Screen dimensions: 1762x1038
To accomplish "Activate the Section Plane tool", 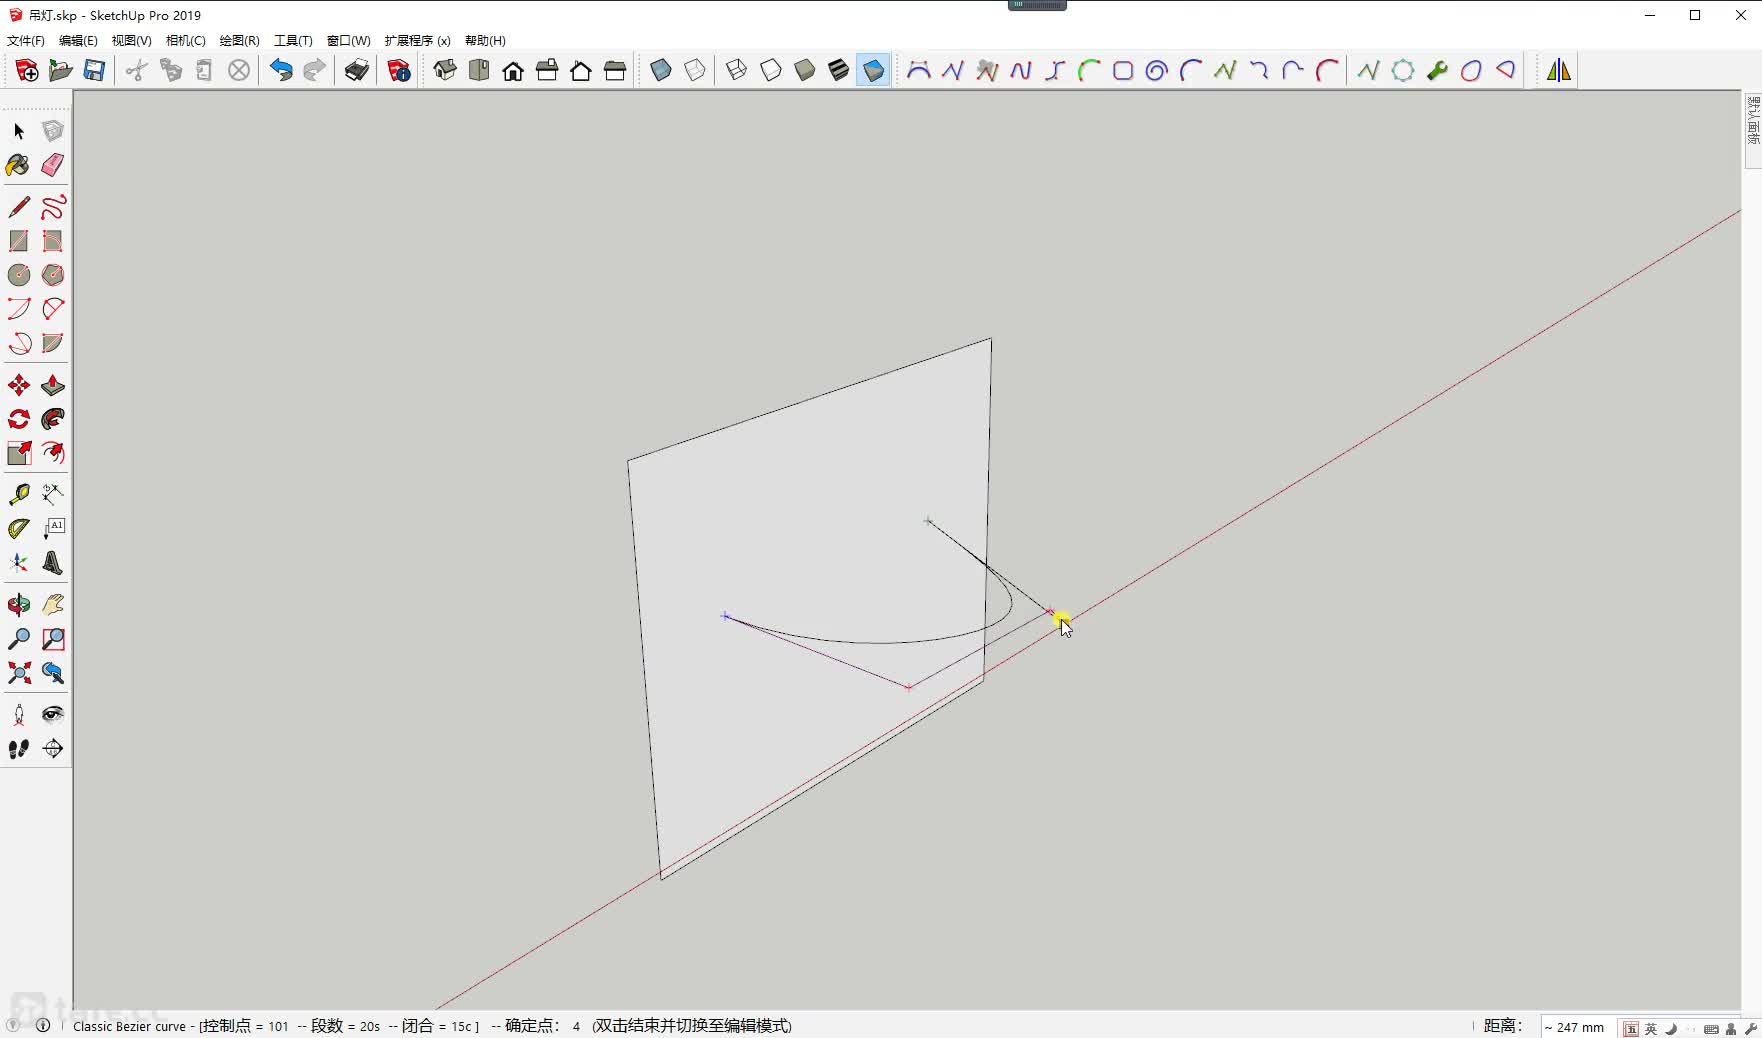I will coord(53,749).
